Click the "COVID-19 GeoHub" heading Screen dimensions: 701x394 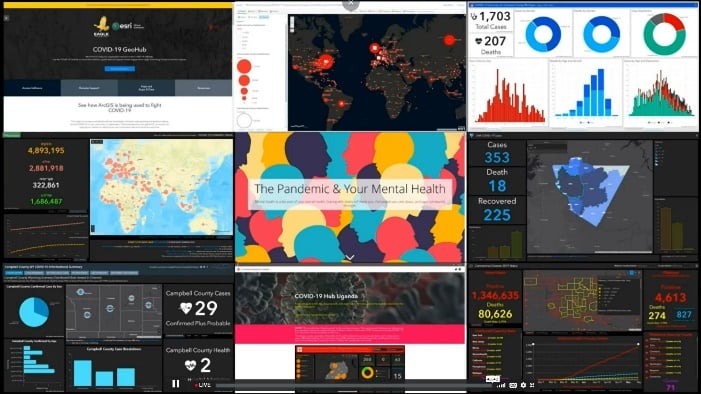pyautogui.click(x=119, y=50)
